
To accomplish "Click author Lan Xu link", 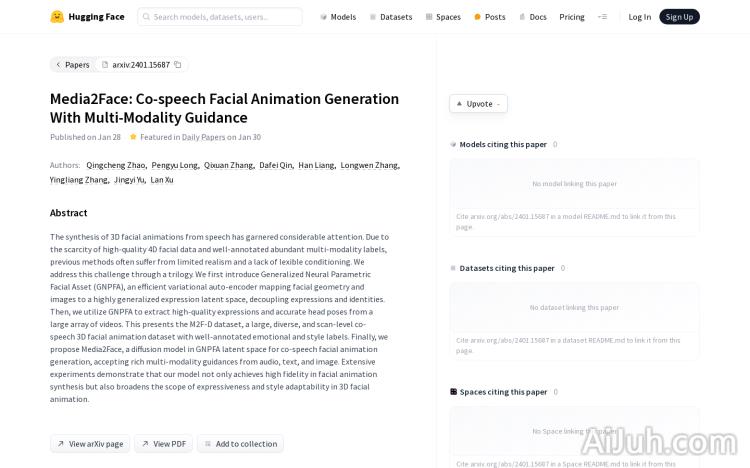I will click(162, 180).
